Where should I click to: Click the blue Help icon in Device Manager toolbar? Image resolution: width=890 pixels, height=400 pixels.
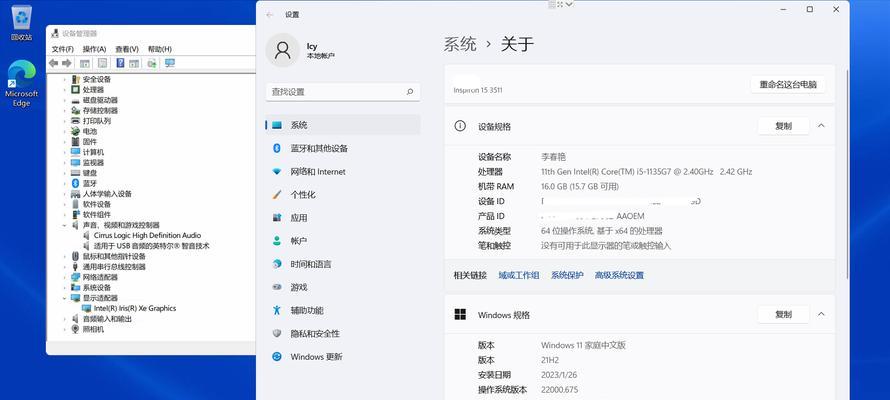point(120,63)
